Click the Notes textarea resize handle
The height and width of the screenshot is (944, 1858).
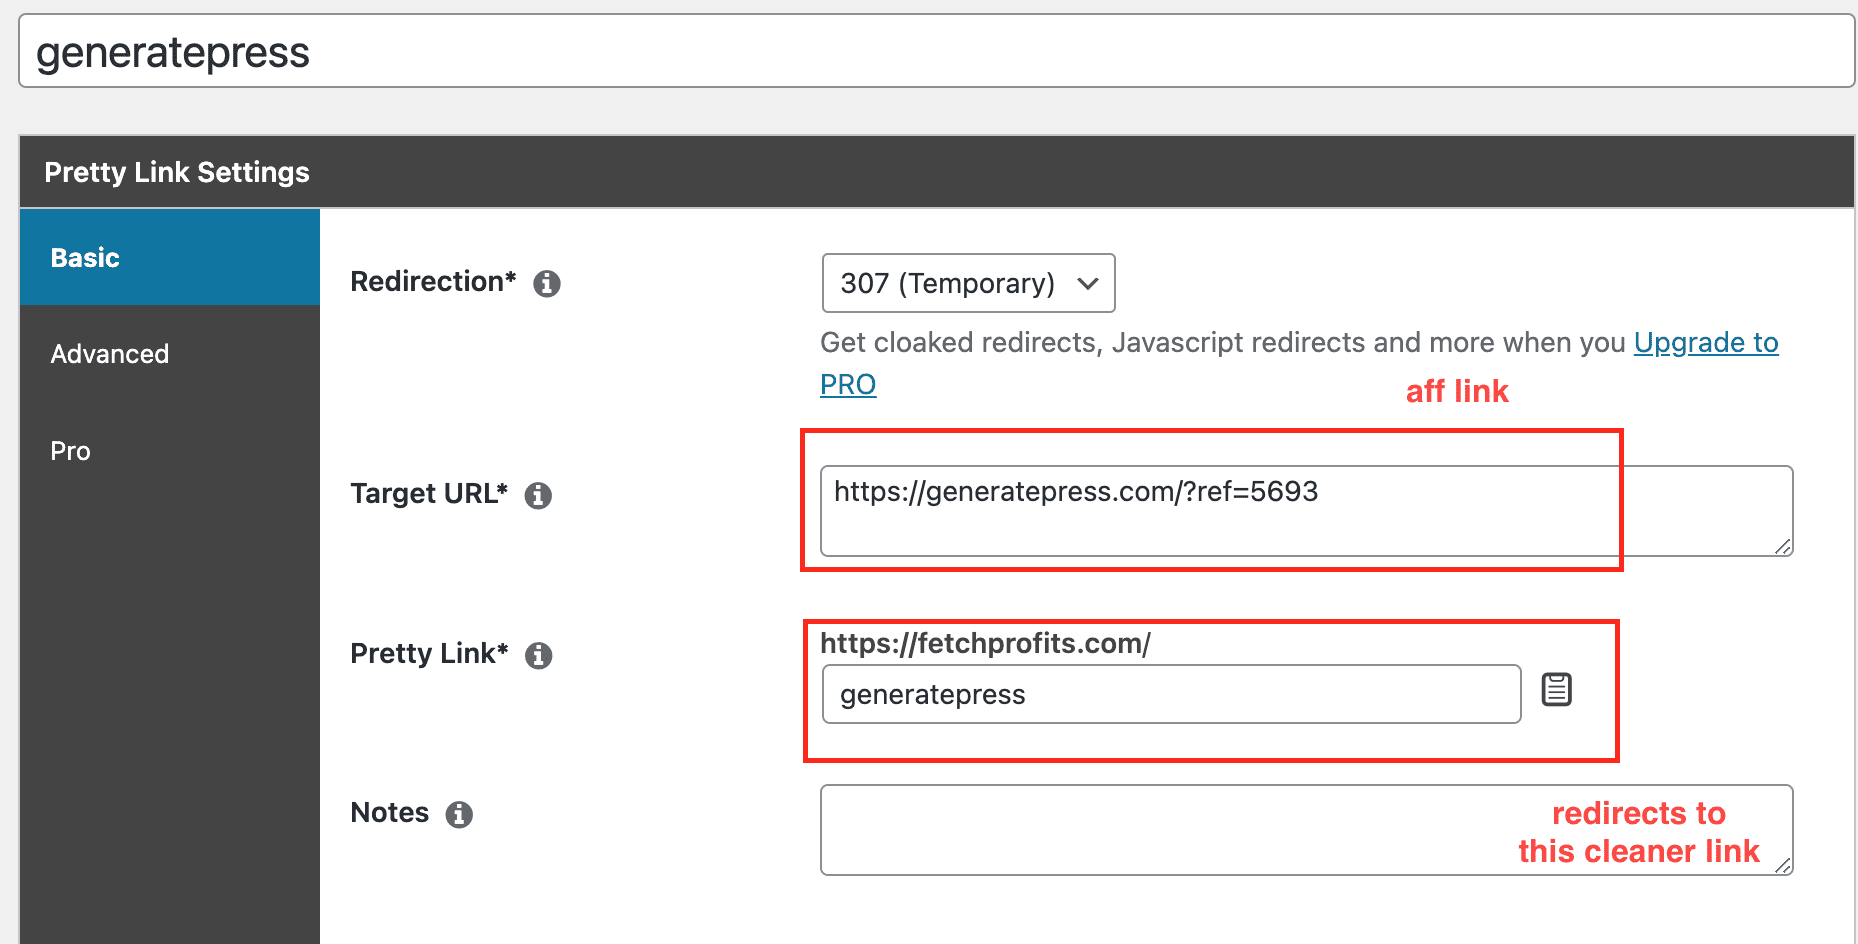1783,866
